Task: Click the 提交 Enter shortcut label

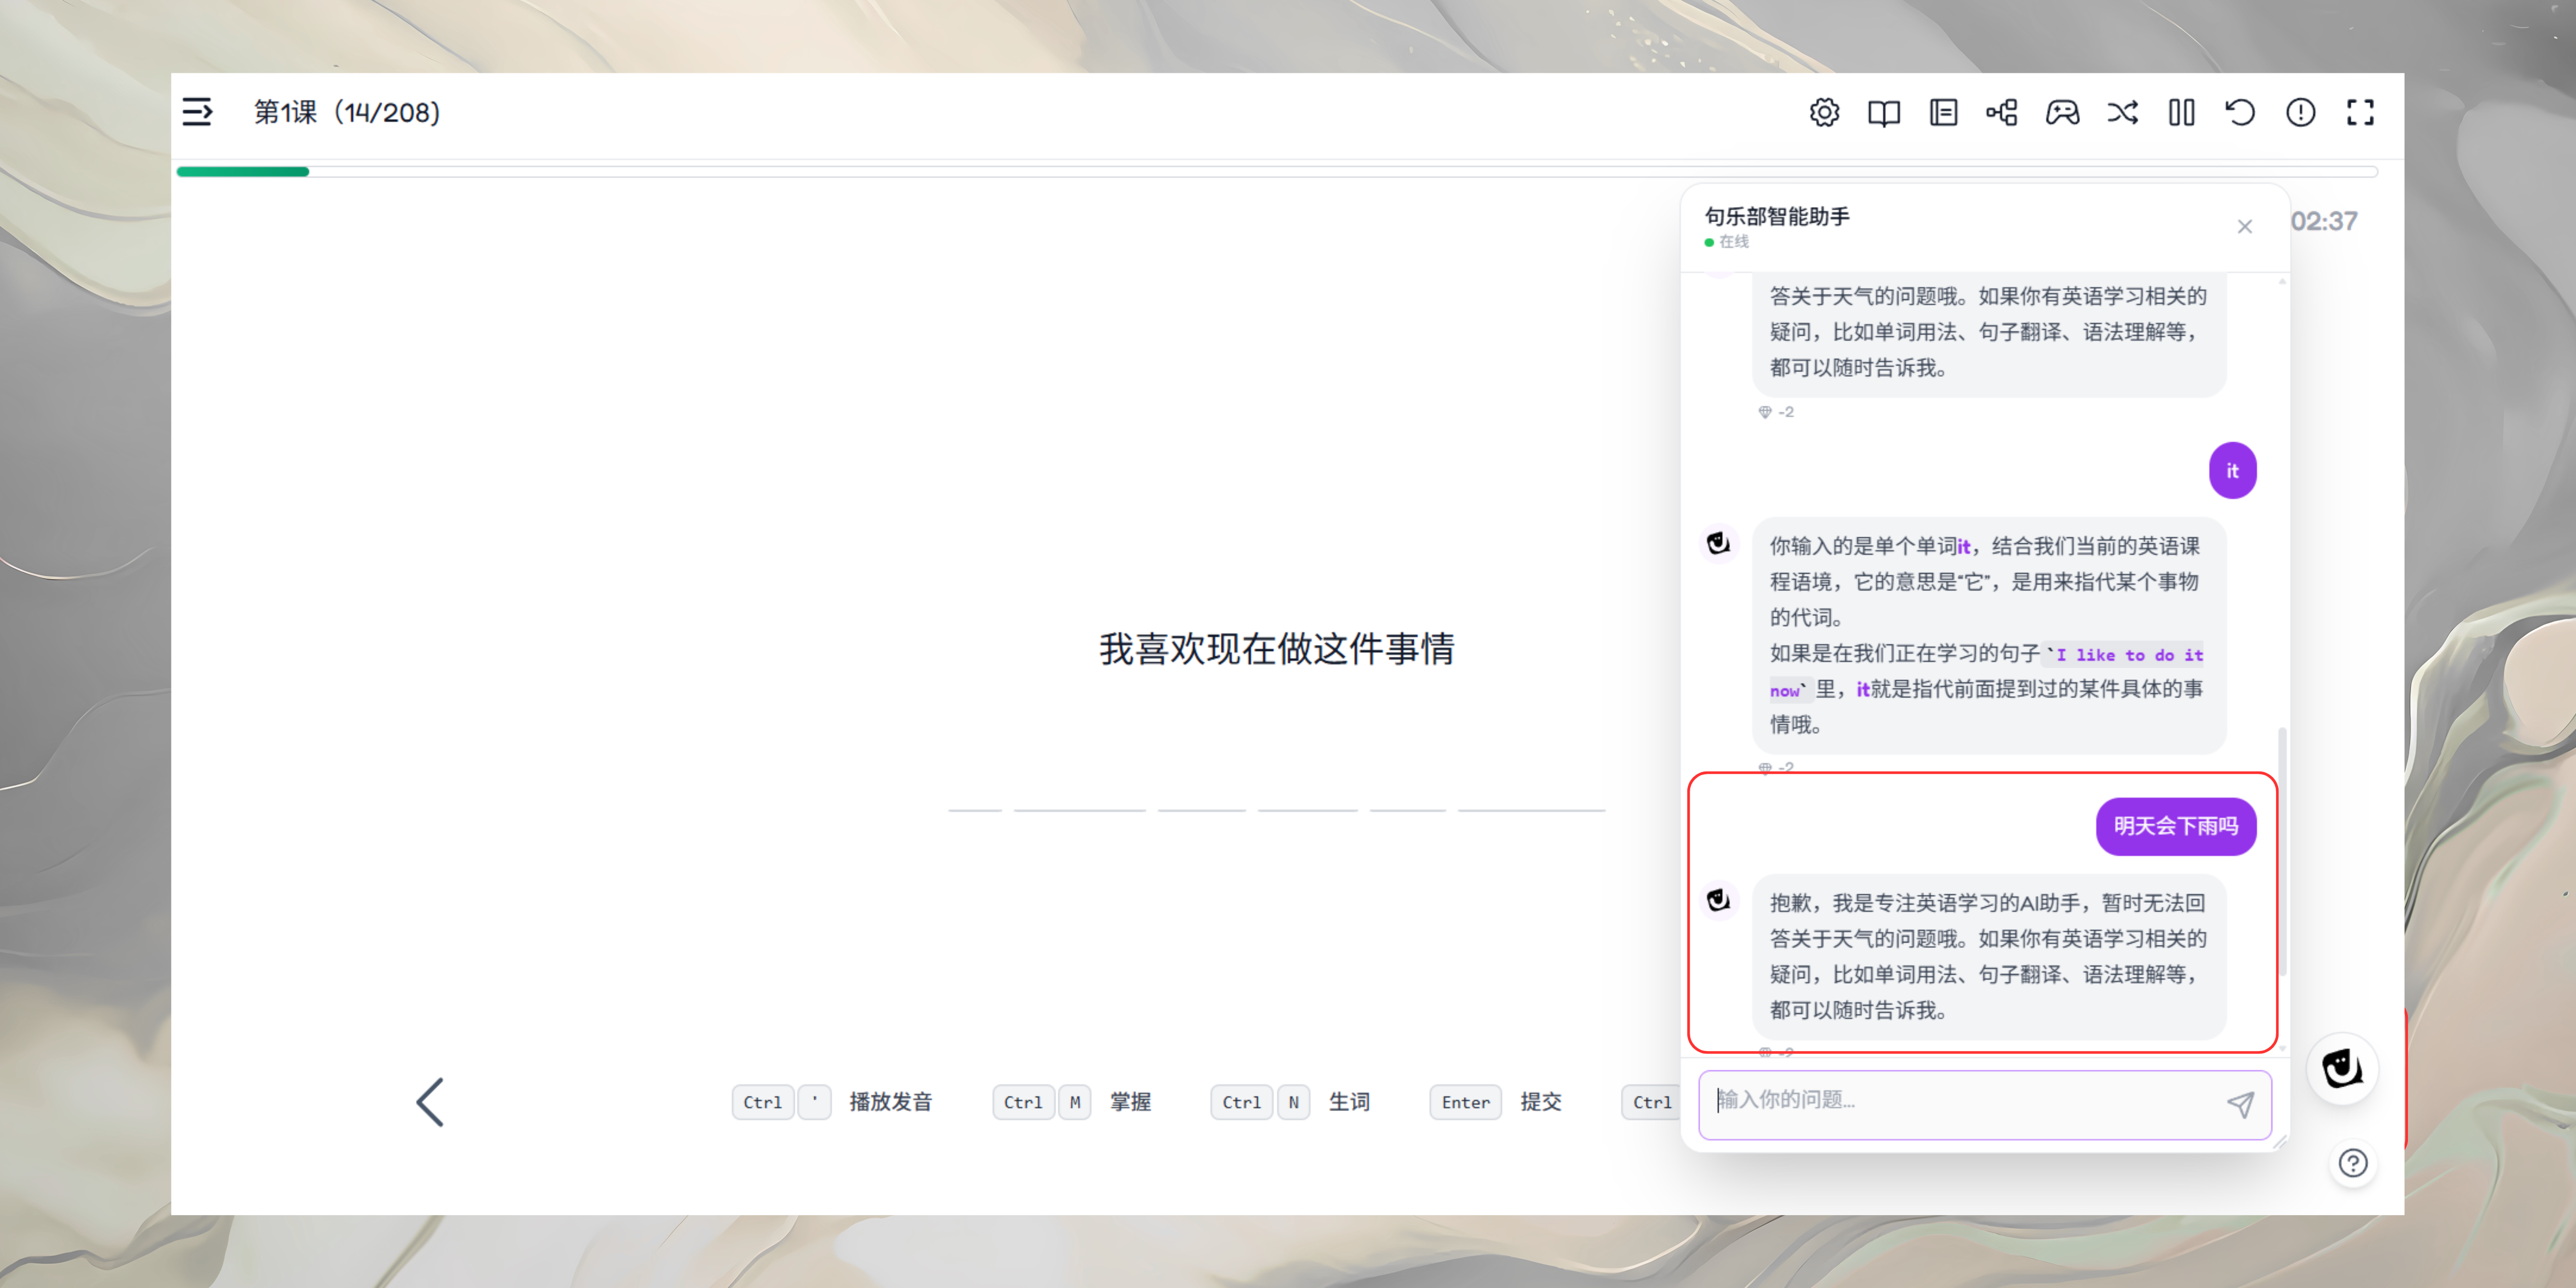Action: [1540, 1102]
